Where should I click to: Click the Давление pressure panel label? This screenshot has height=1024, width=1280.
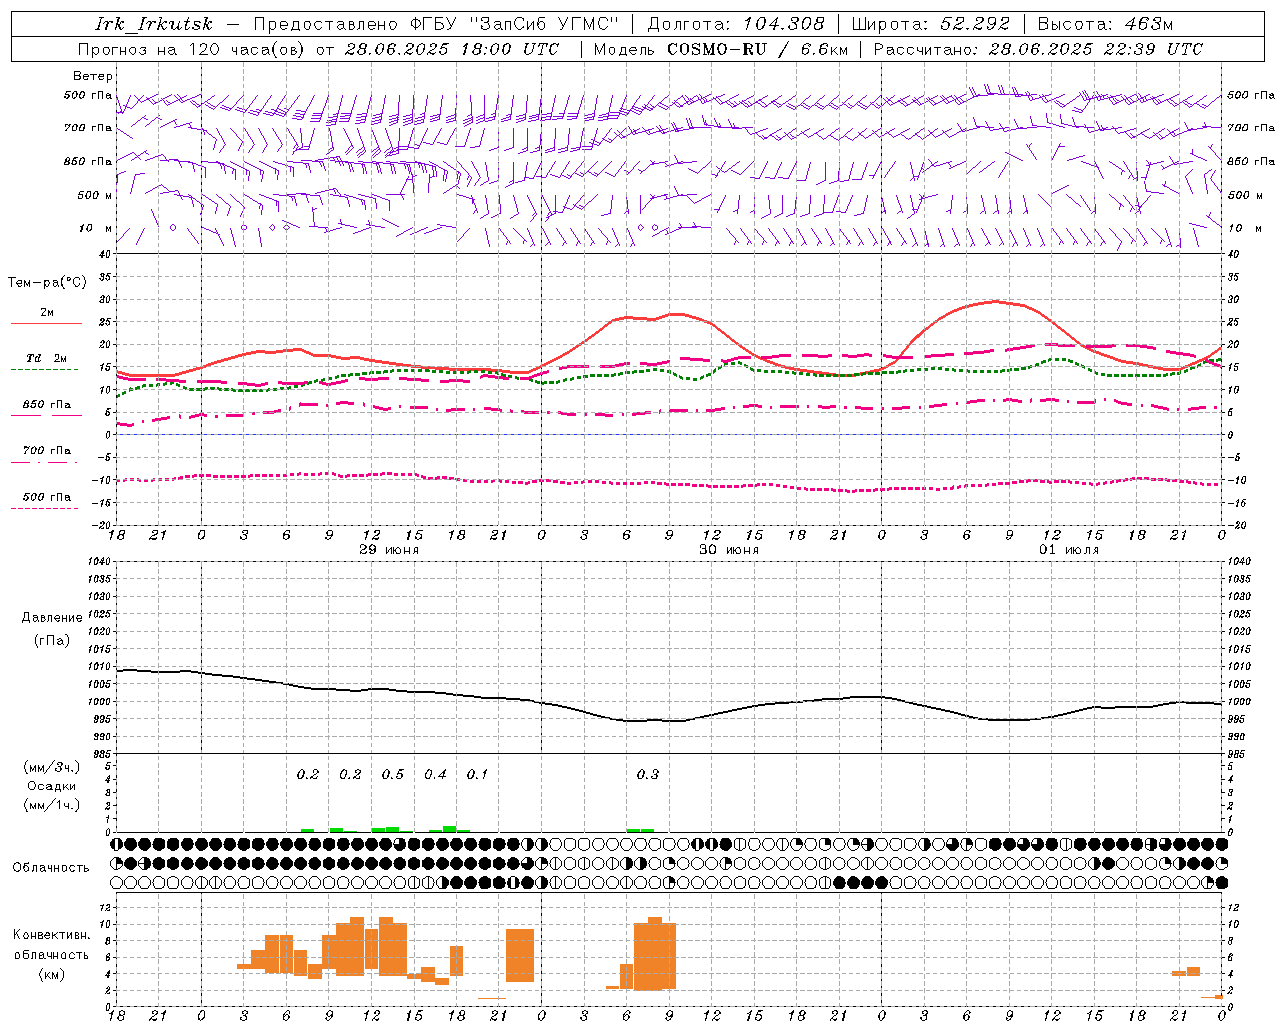pyautogui.click(x=52, y=618)
